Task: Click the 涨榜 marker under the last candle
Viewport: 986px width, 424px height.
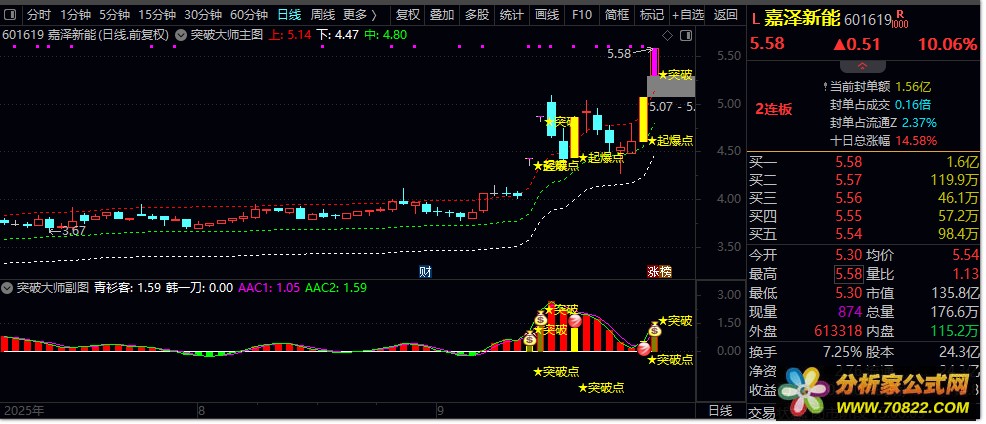Action: pos(660,272)
